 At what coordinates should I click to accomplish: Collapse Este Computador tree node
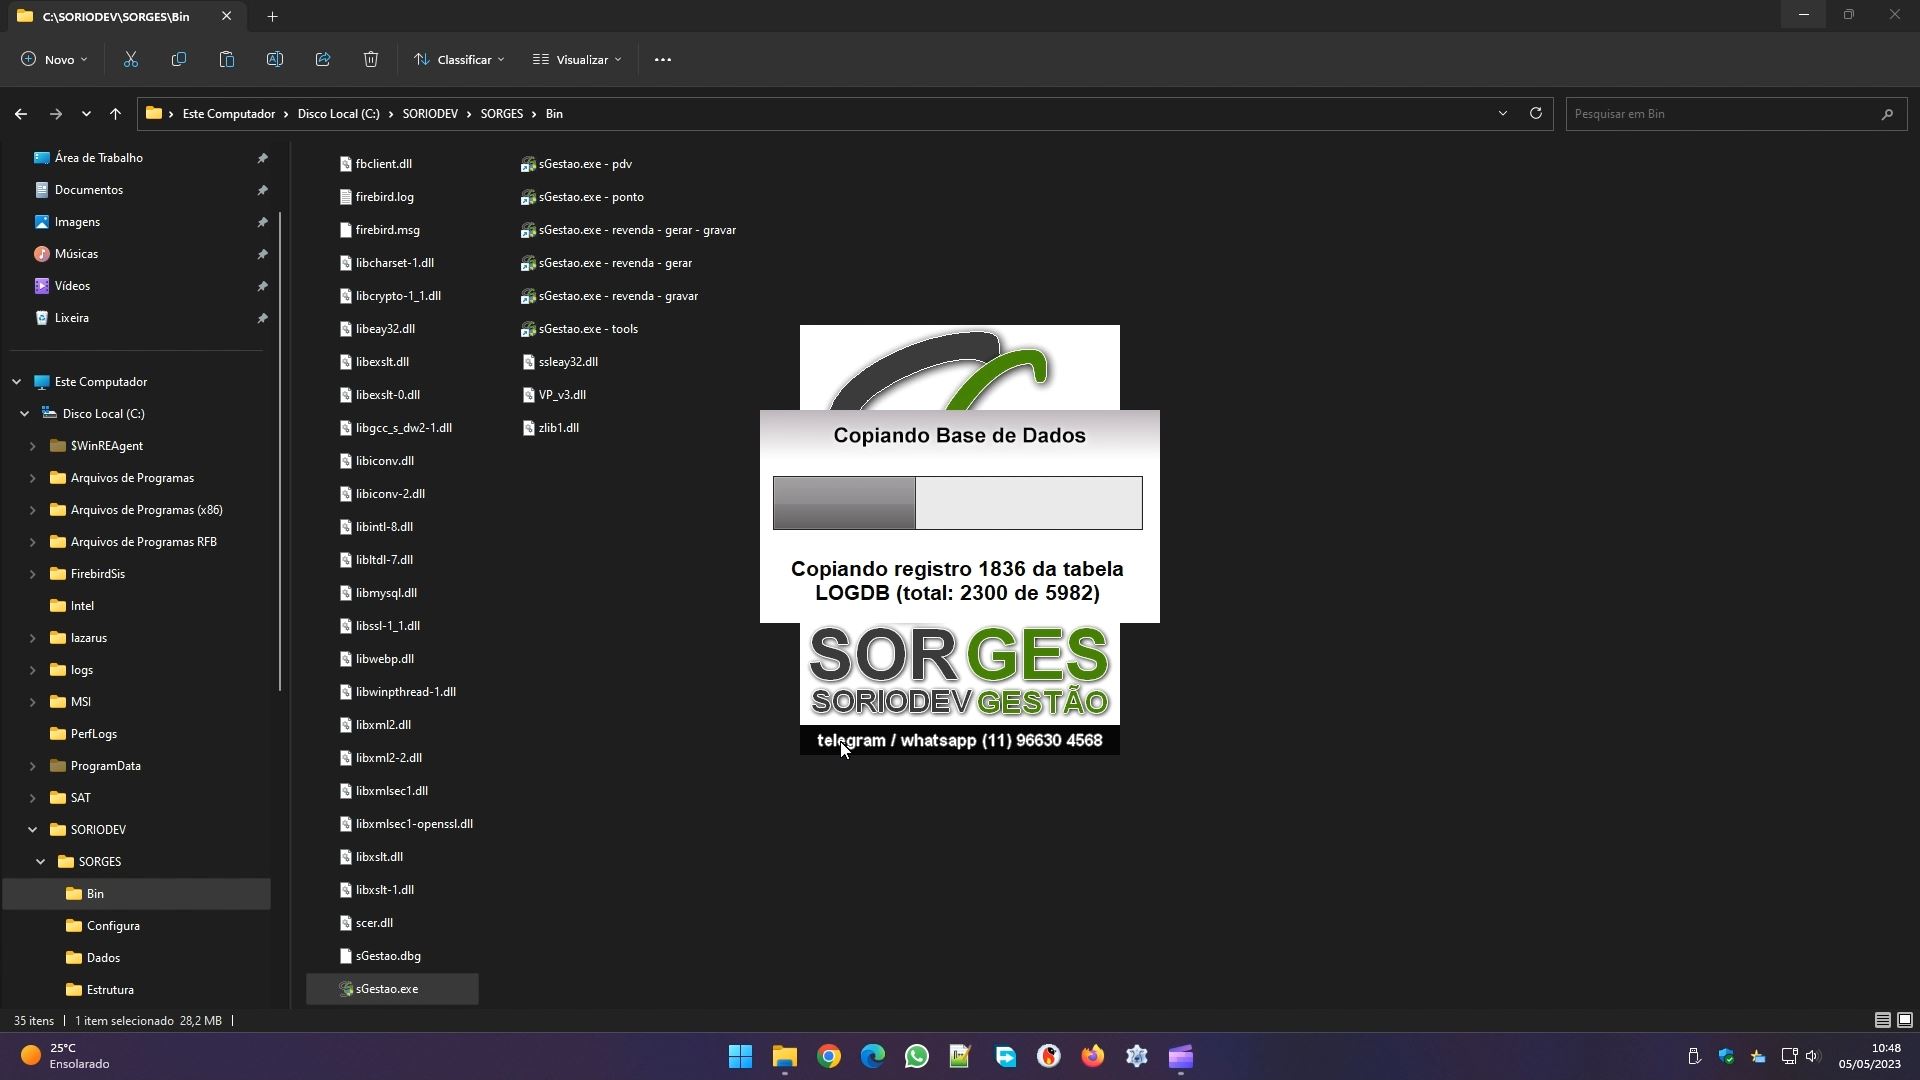click(17, 382)
